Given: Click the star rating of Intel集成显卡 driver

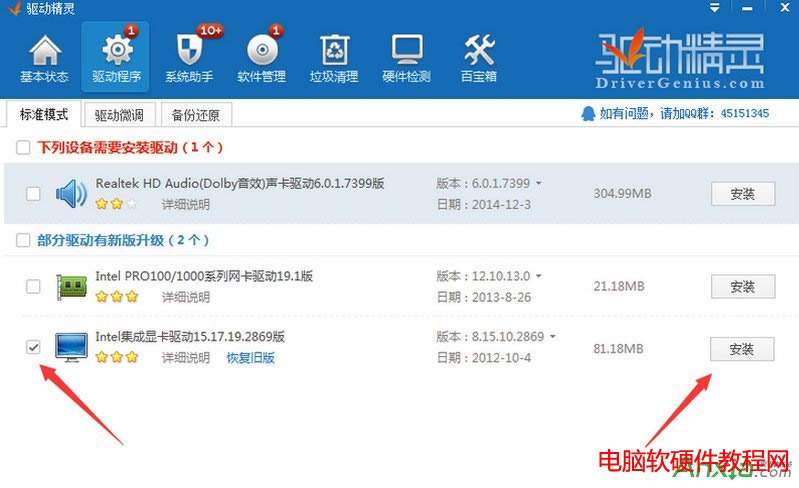Looking at the screenshot, I should [117, 357].
